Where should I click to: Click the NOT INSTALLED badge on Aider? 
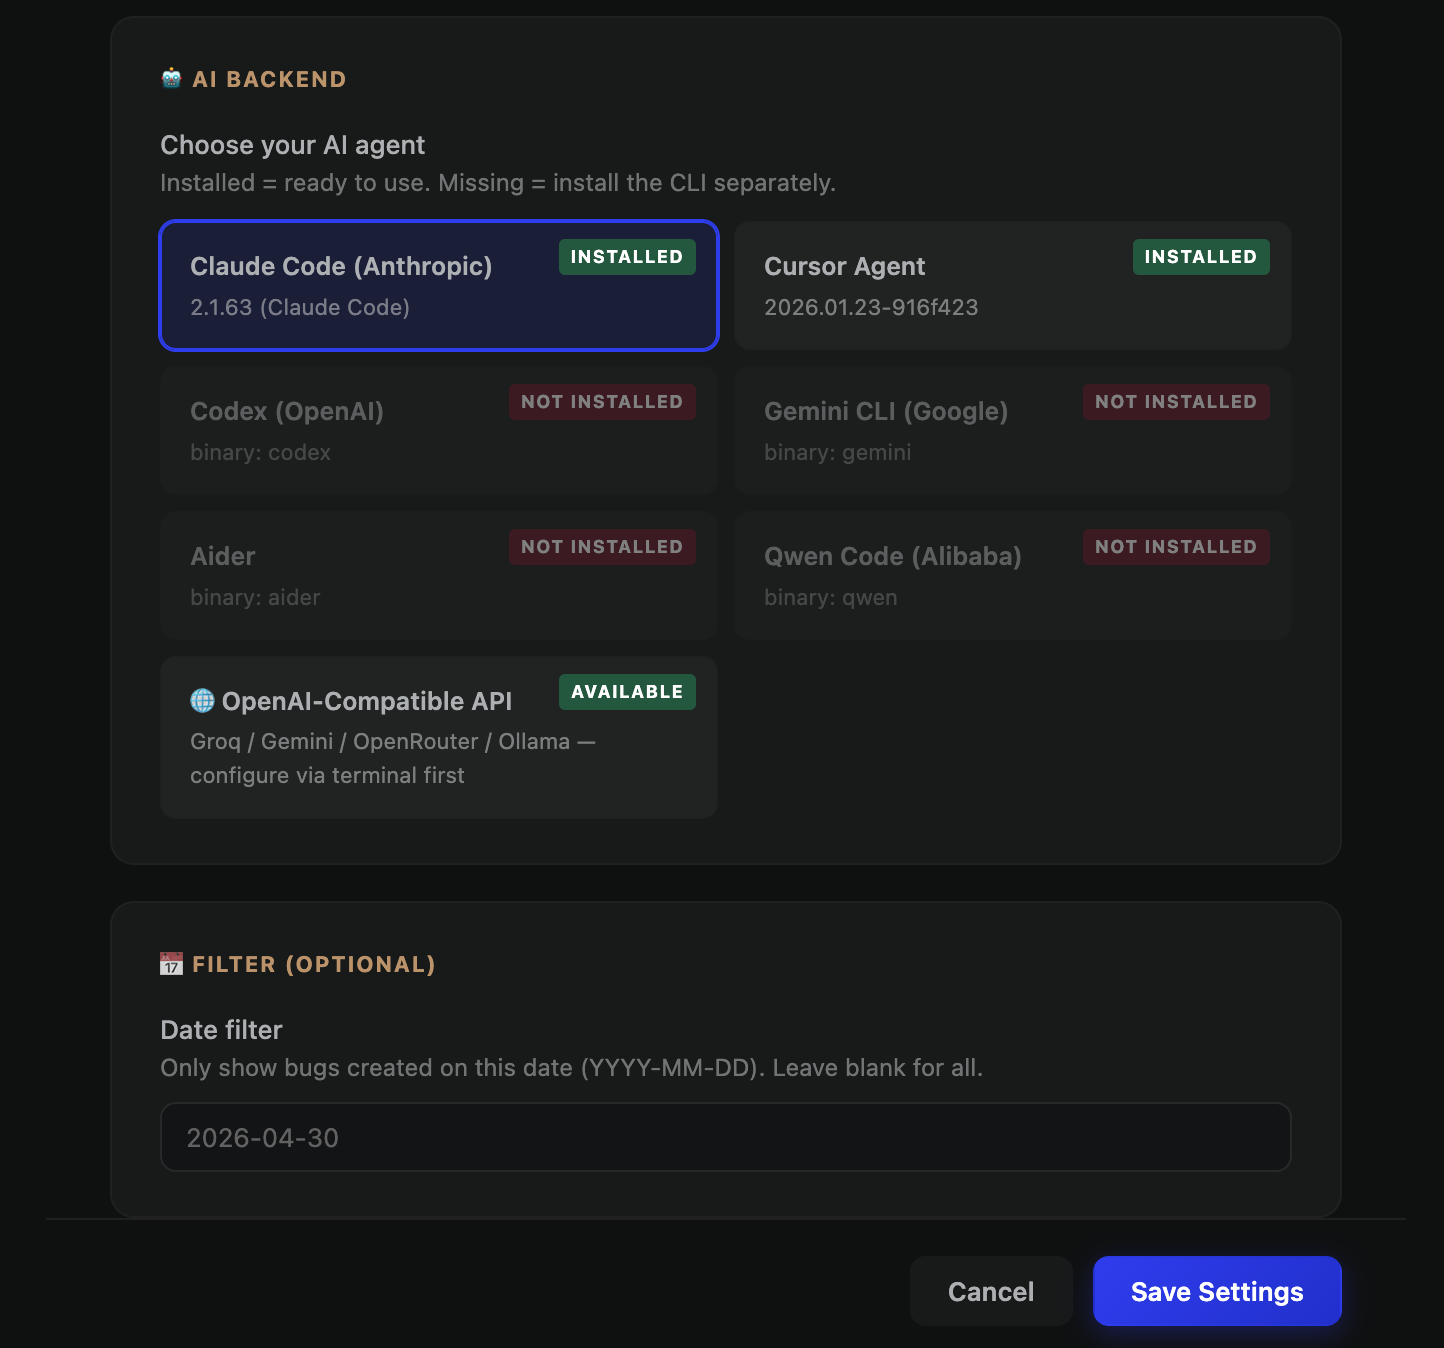point(602,547)
